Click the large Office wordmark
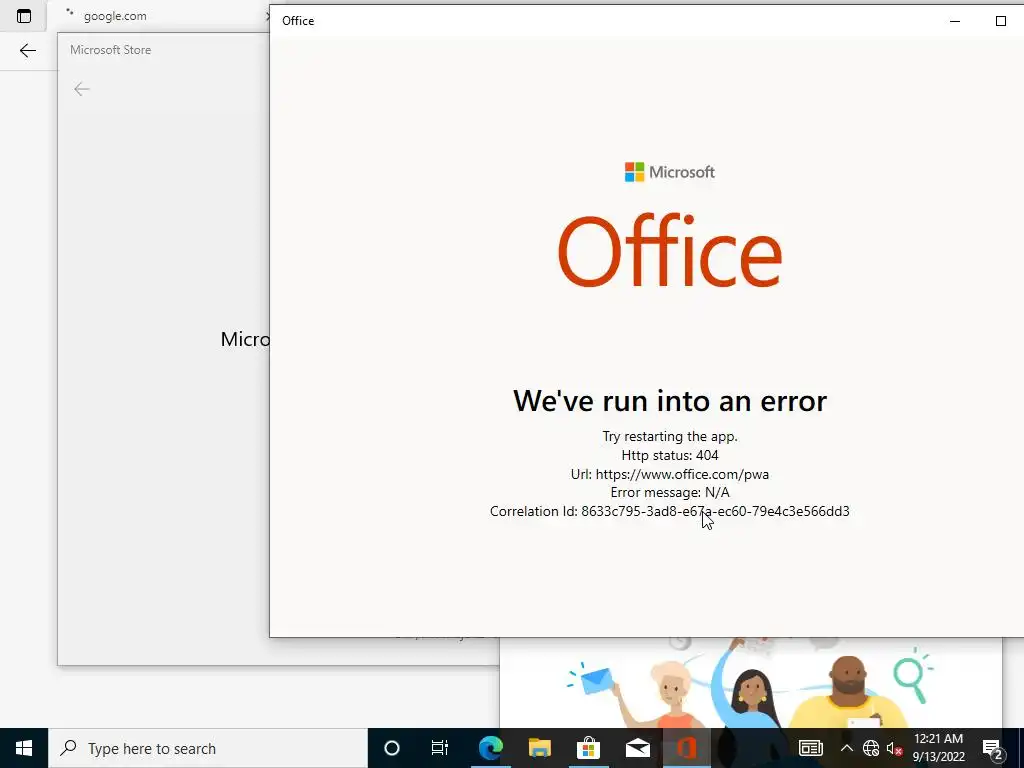Screen dimensions: 1024x768 coord(670,251)
